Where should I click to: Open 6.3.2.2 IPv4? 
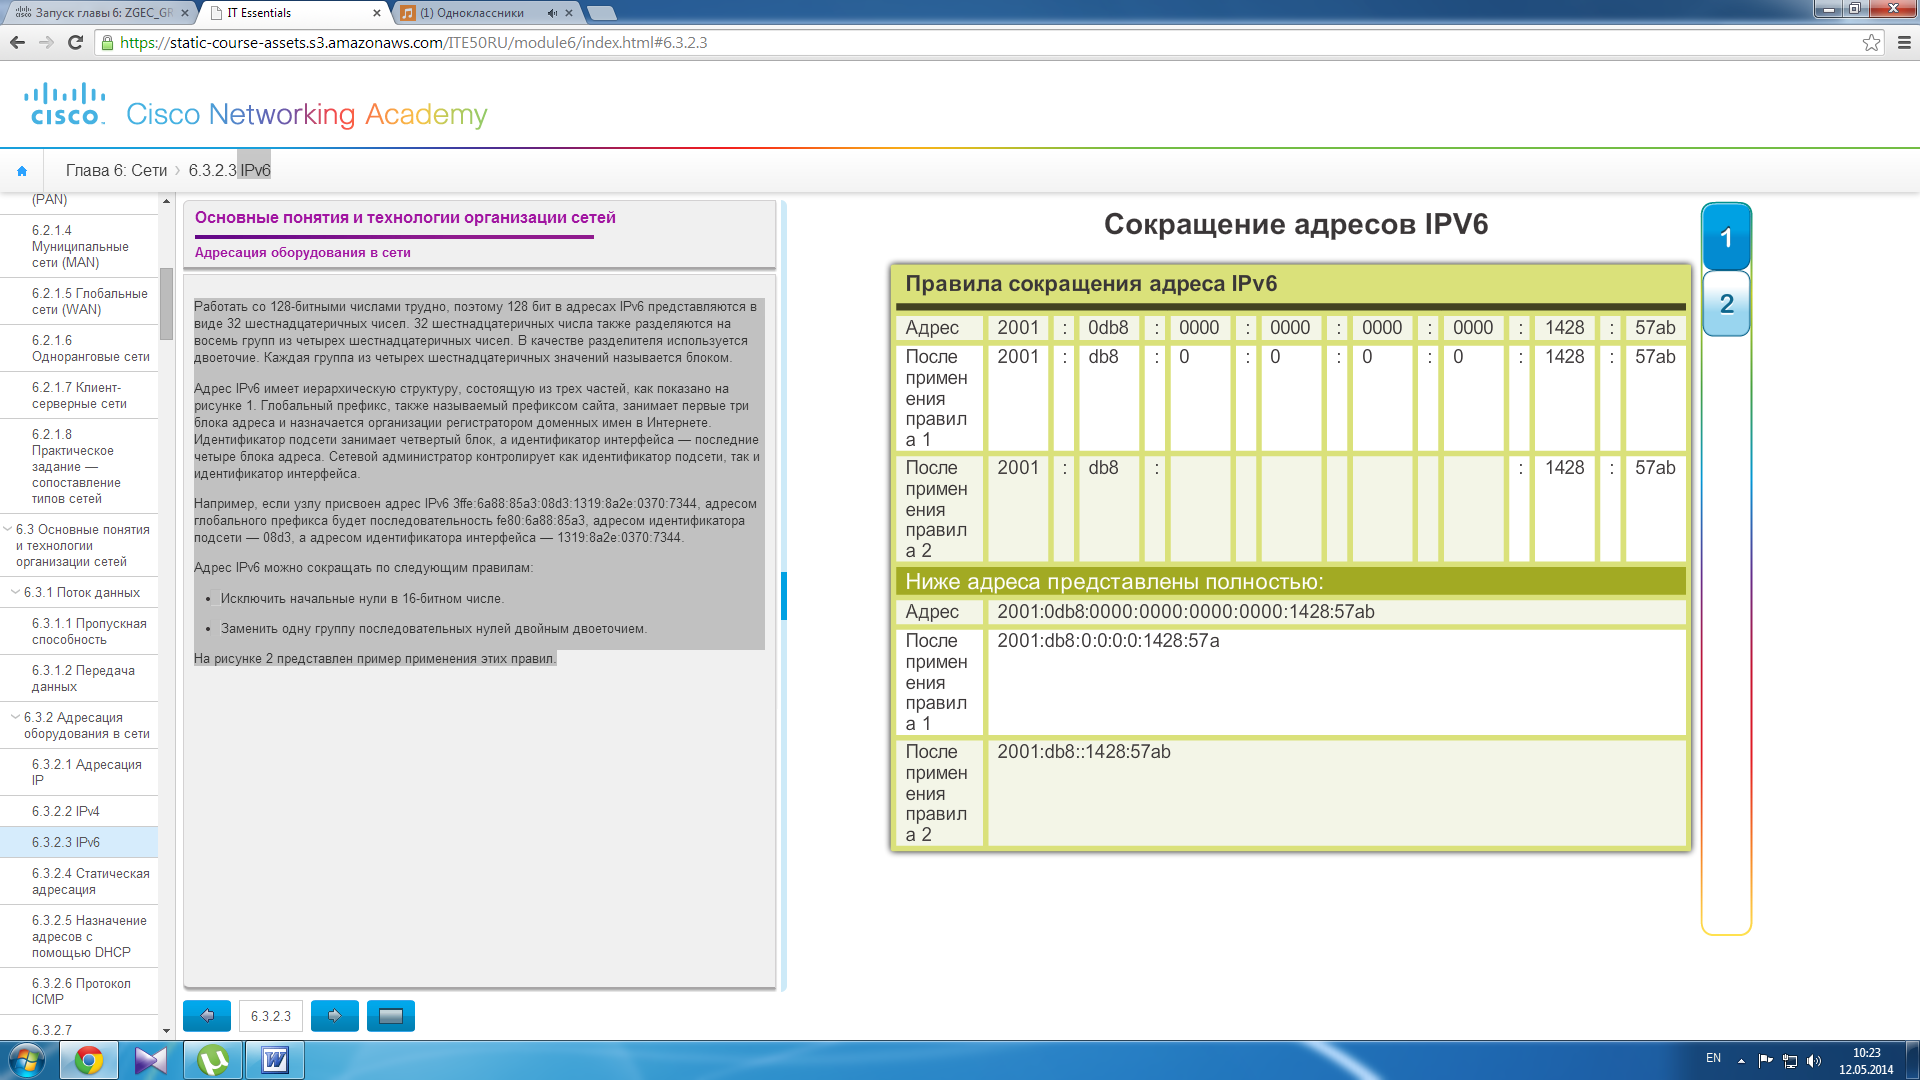[x=79, y=811]
